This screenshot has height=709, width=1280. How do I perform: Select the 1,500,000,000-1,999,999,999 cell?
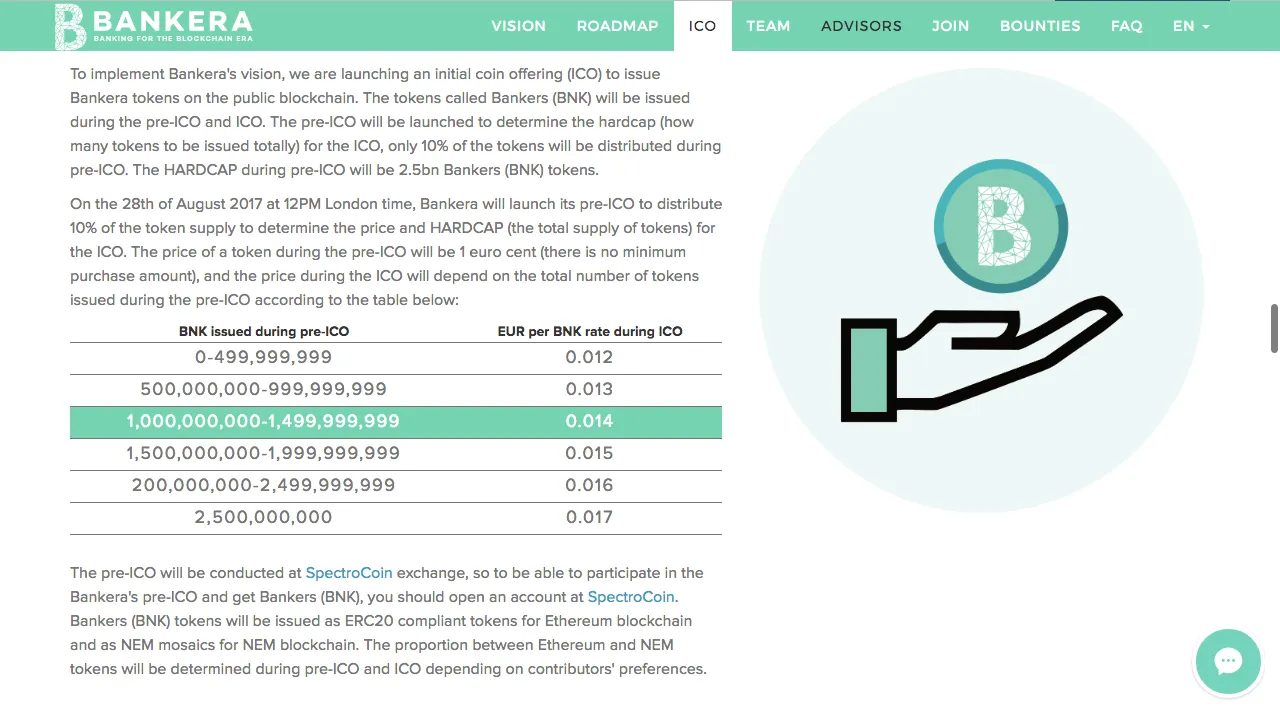click(x=264, y=453)
